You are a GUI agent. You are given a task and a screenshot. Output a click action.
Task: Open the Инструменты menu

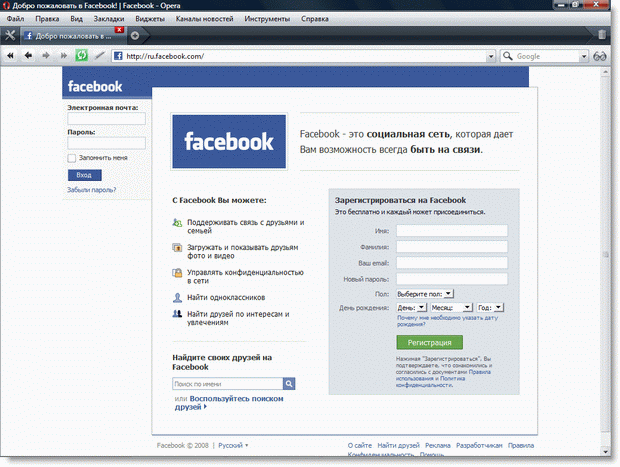(267, 19)
